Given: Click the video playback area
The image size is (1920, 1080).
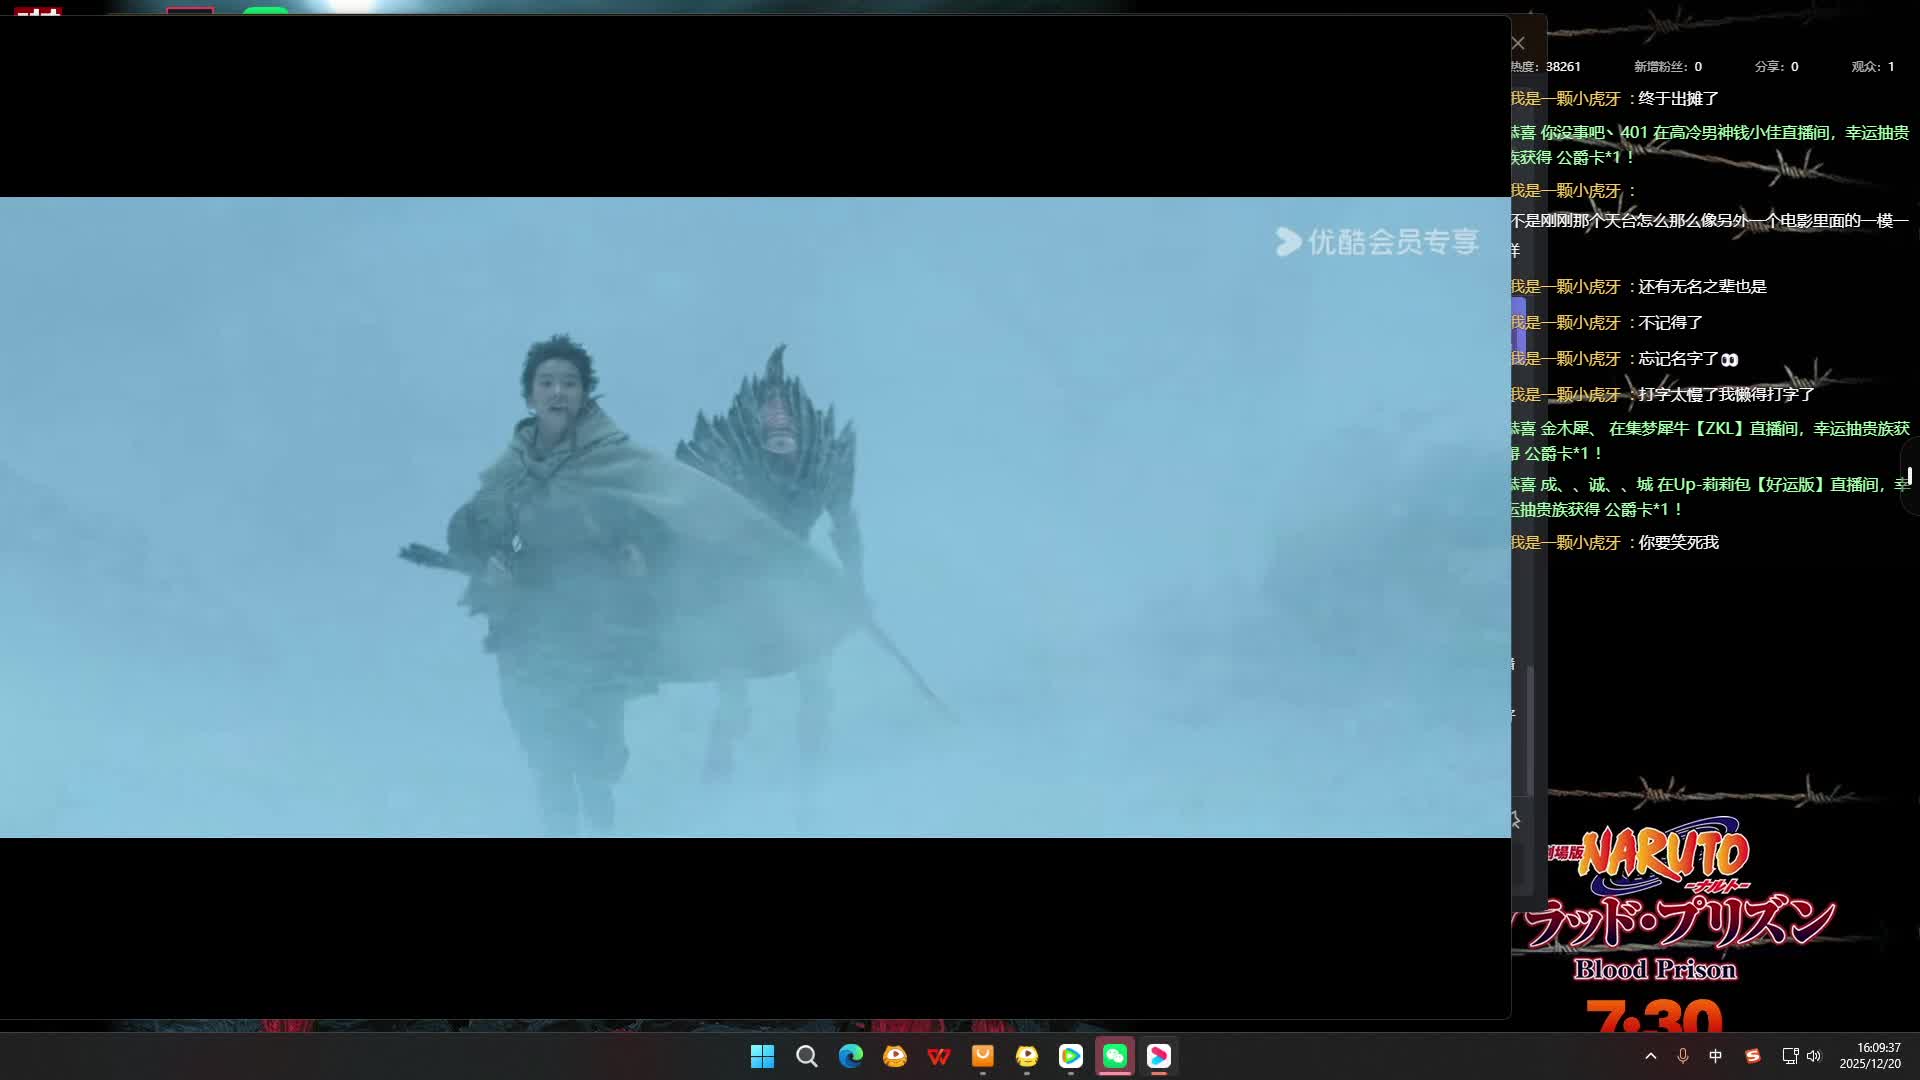Looking at the screenshot, I should click(x=755, y=517).
